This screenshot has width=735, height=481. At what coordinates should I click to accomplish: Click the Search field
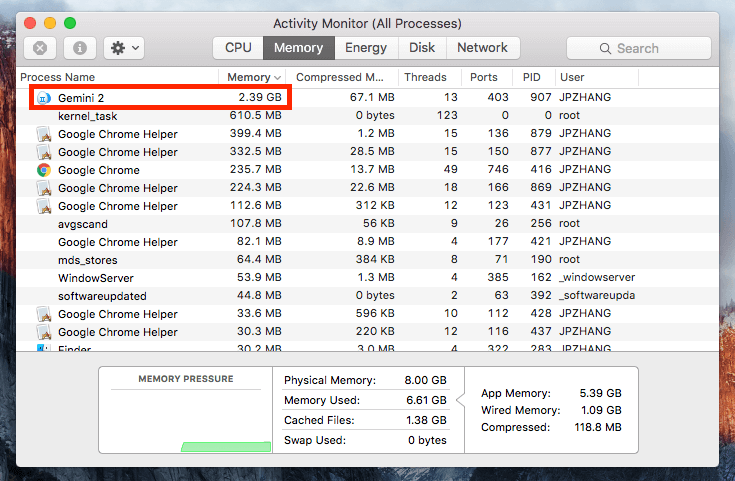coord(638,48)
